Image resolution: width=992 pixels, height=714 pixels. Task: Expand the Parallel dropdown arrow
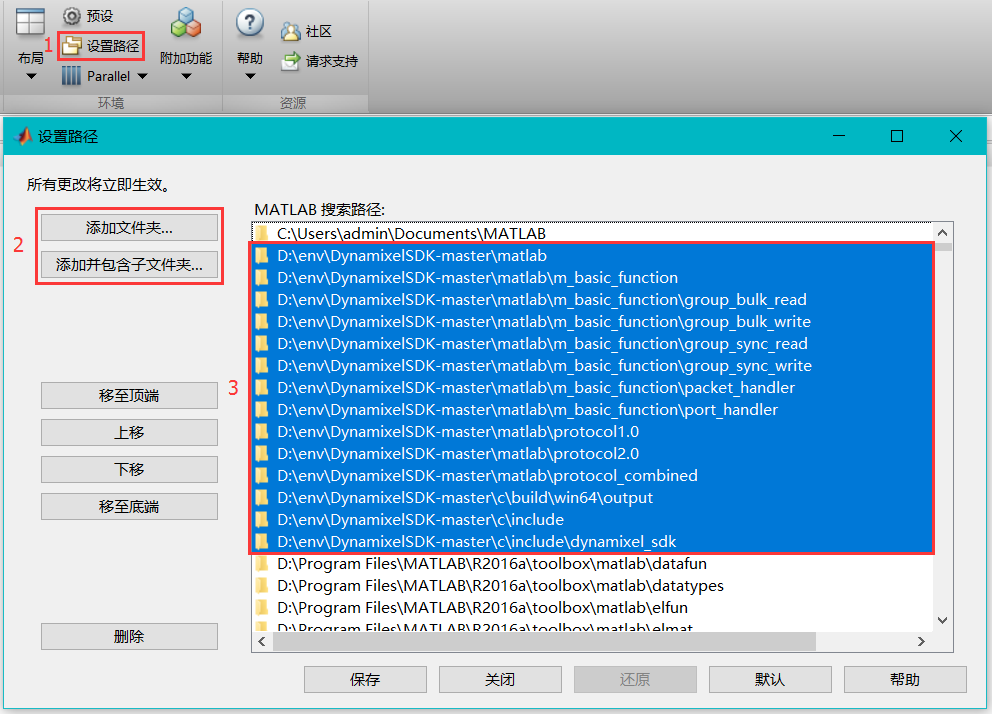pyautogui.click(x=142, y=76)
